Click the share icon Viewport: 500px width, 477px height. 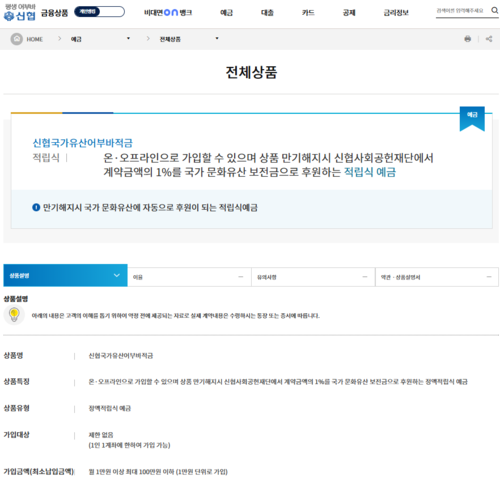pyautogui.click(x=489, y=39)
